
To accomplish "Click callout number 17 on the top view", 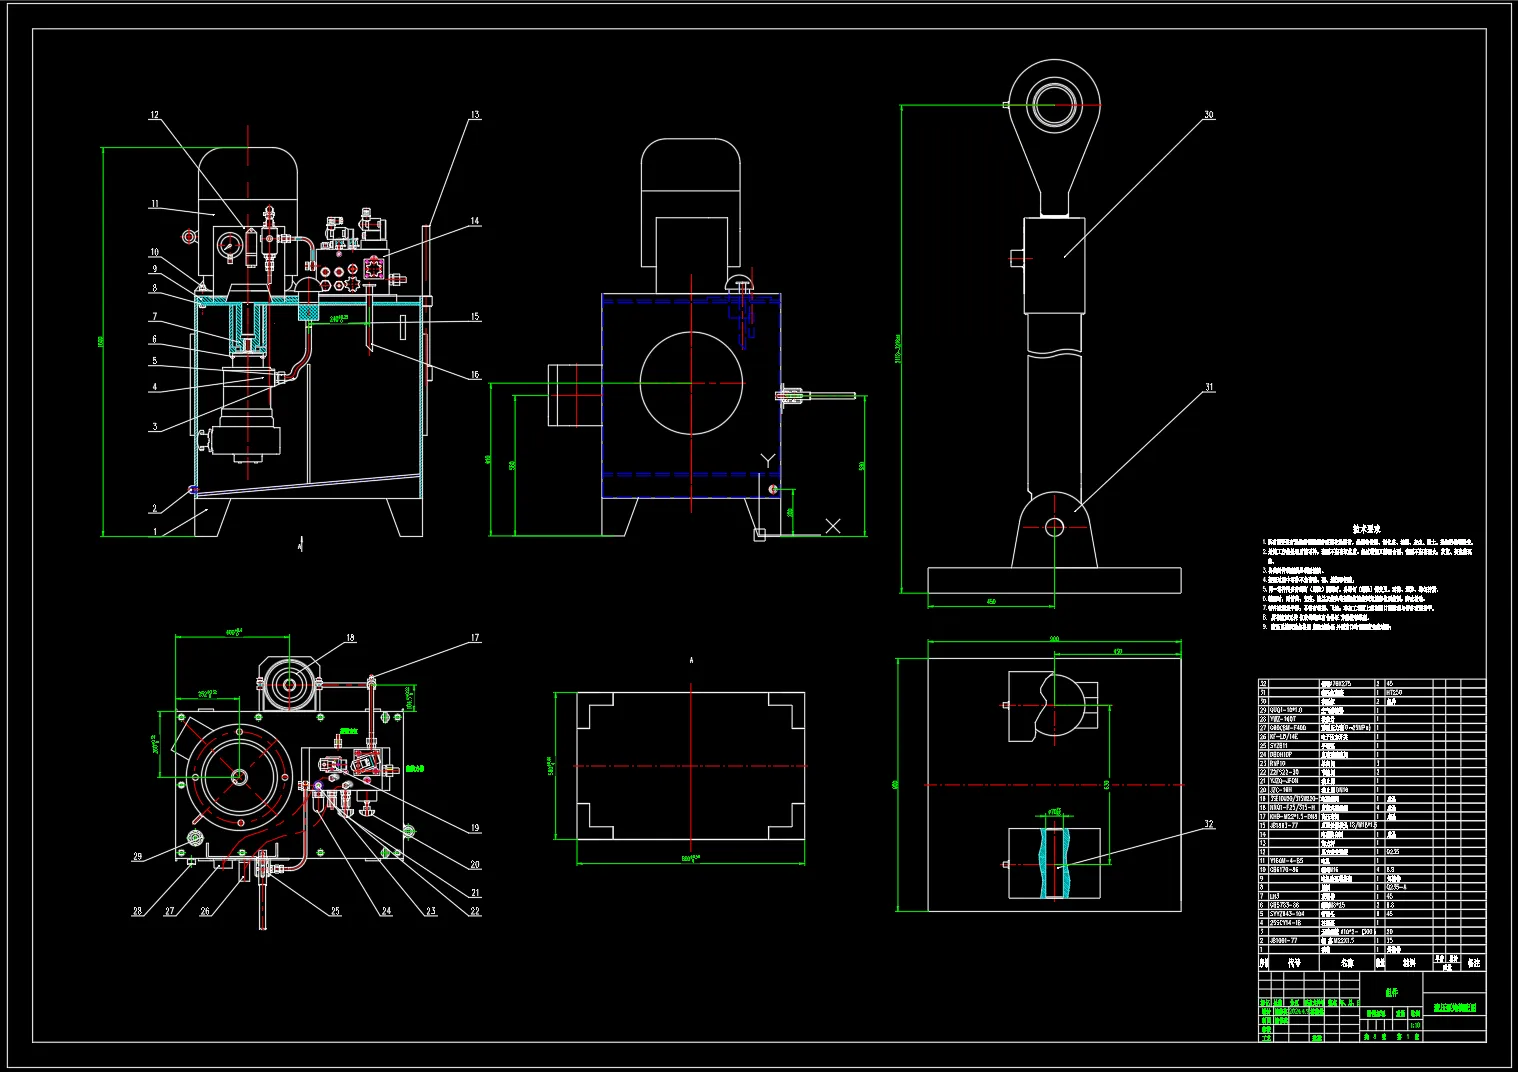I will (x=475, y=638).
